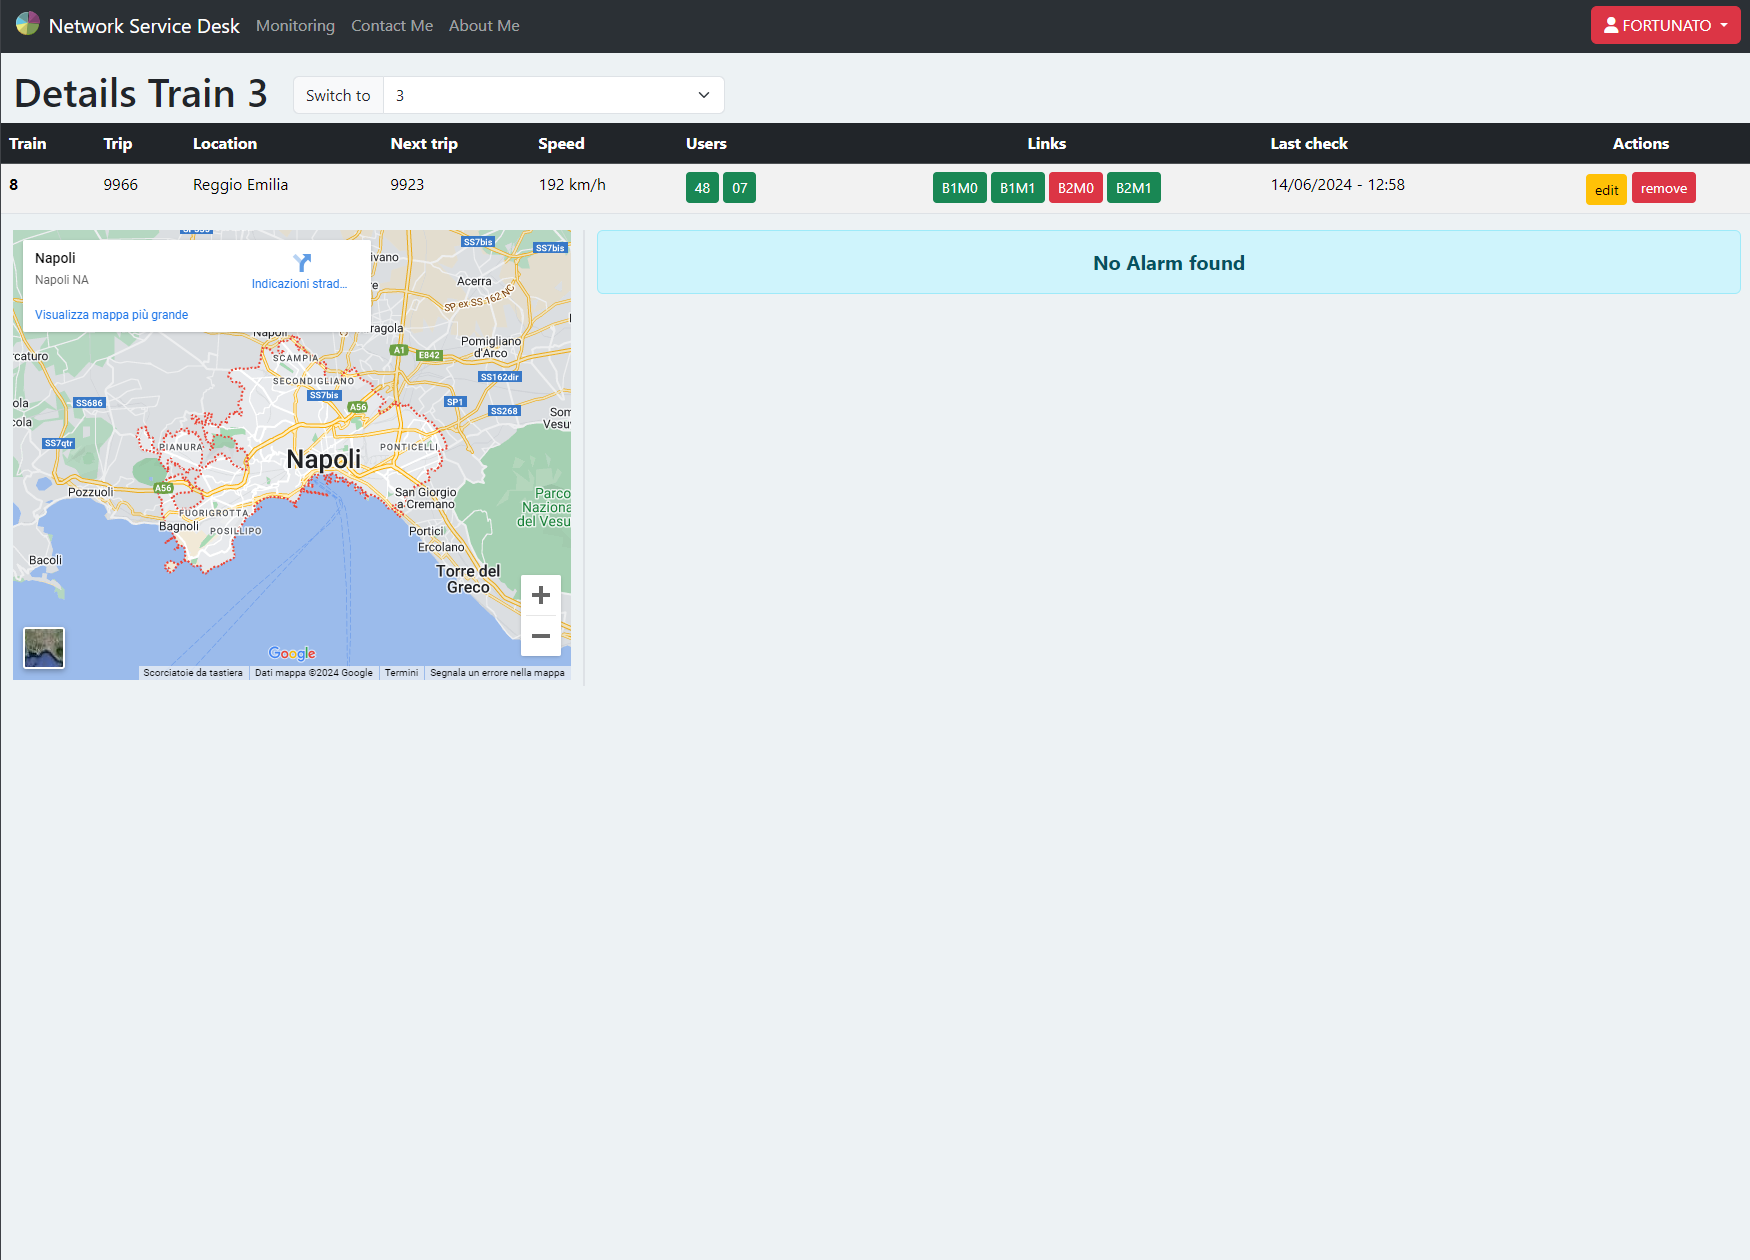Open the Monitoring menu item

295,26
